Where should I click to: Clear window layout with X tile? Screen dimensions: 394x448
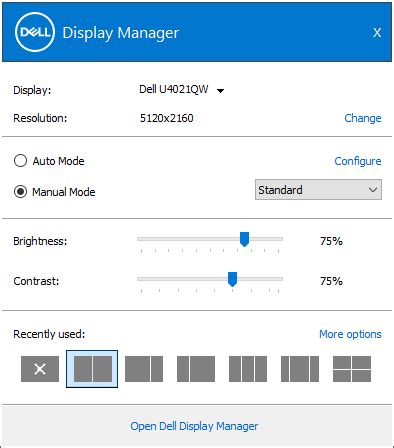40,369
